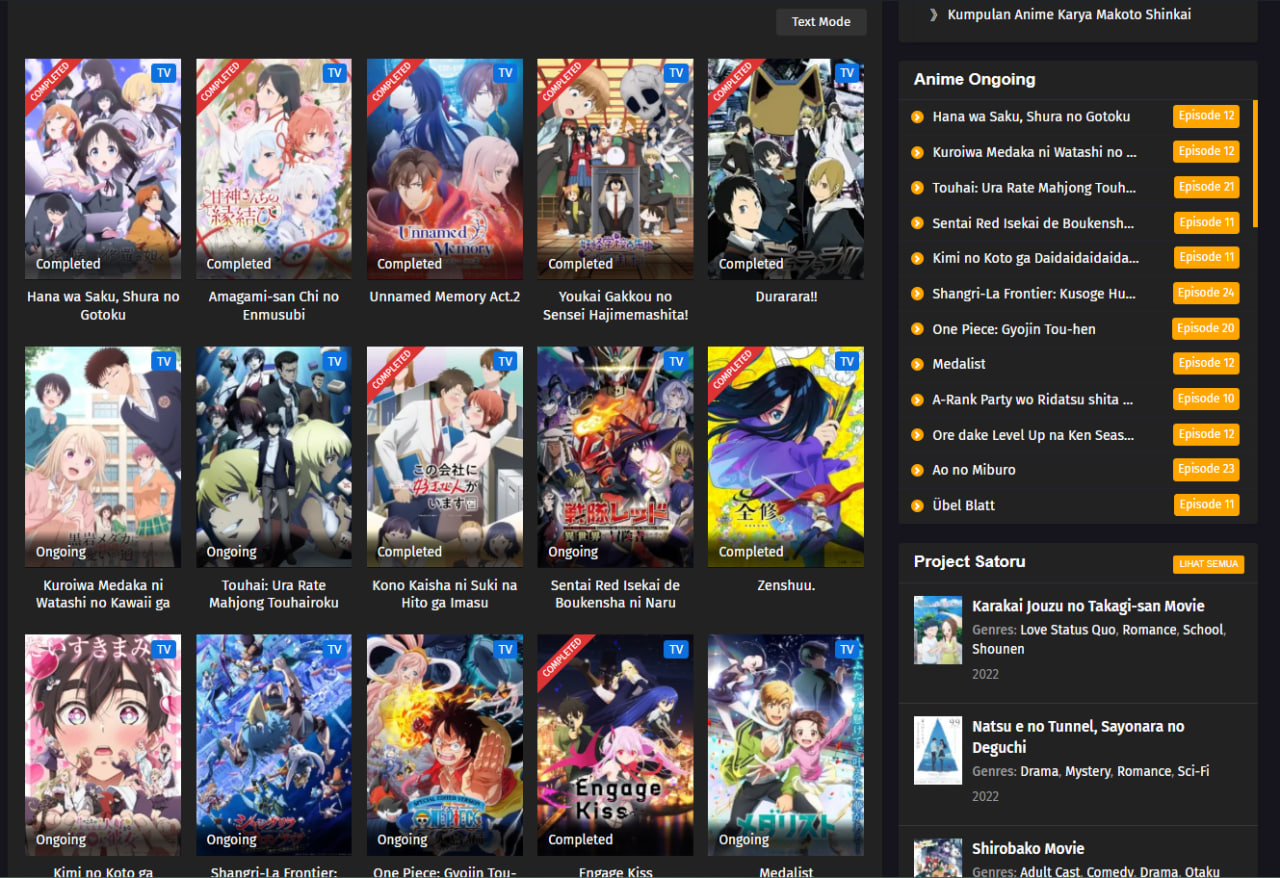
Task: Select the Mystery genre link for Natsu e no Tunnel
Action: point(1088,772)
